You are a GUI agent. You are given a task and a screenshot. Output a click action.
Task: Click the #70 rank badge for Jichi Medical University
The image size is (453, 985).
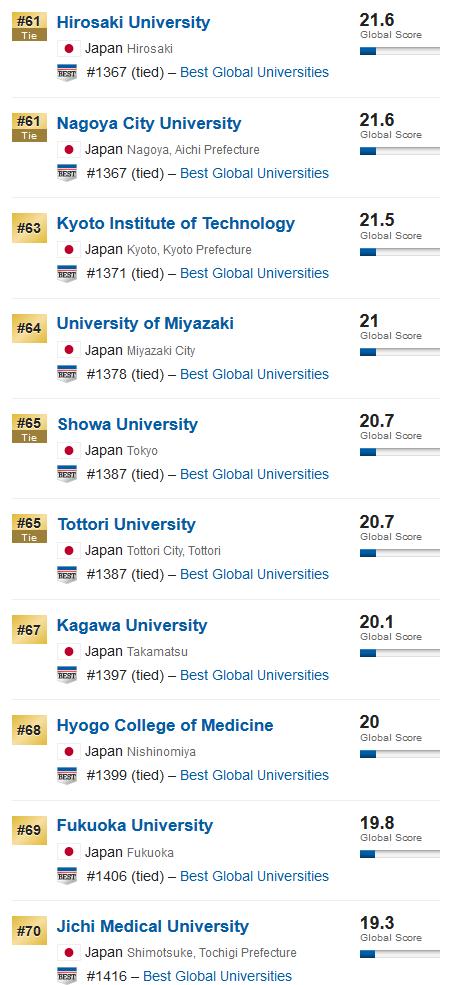coord(29,931)
